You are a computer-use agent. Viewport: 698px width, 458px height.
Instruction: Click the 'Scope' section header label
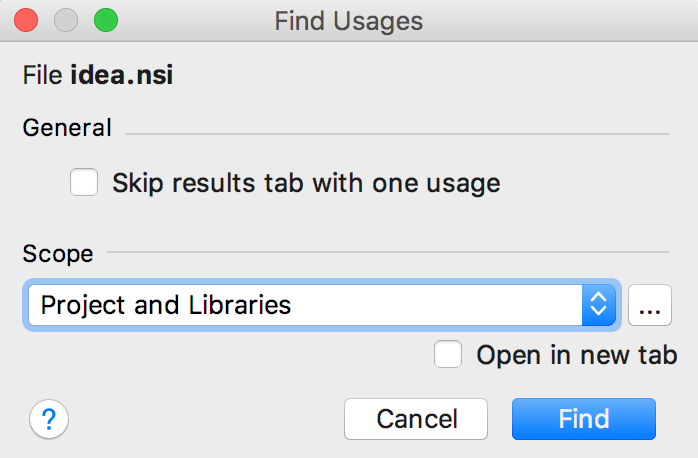coord(58,254)
